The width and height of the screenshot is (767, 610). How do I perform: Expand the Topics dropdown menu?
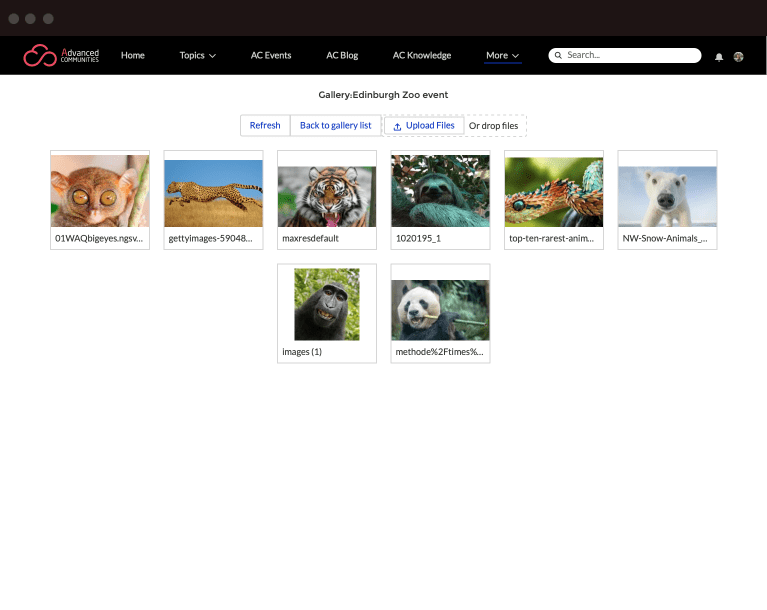pos(197,55)
